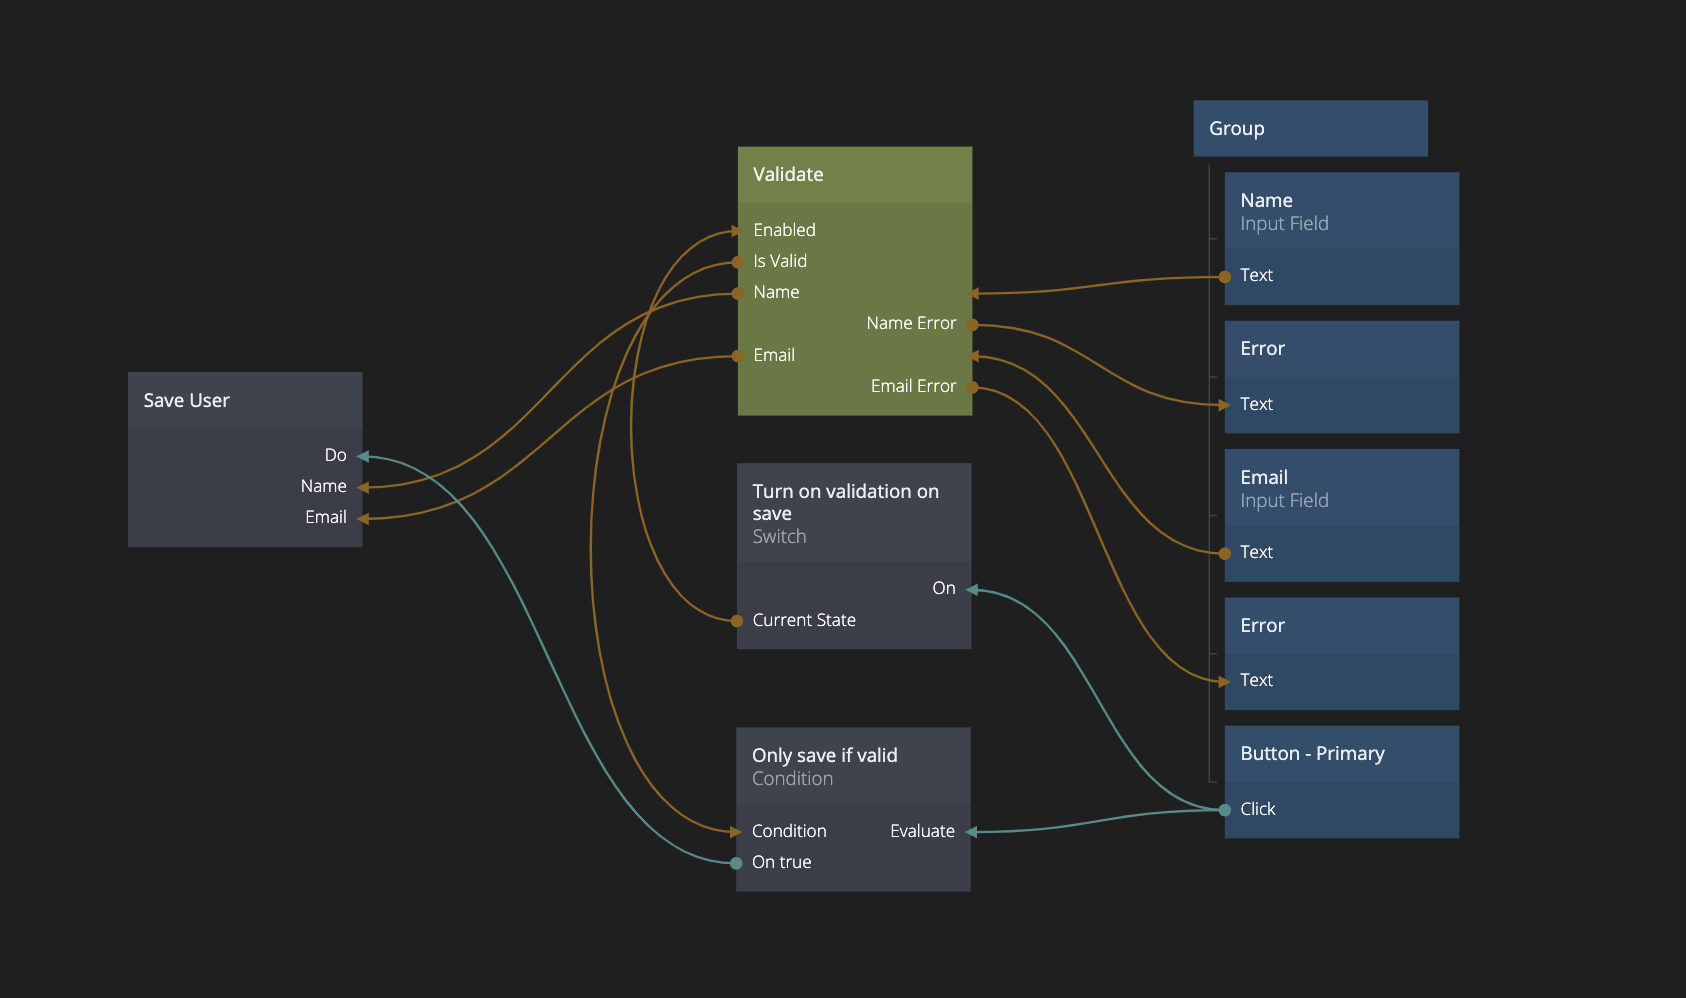The image size is (1686, 998).
Task: Select the Email Input Field node header
Action: [x=1340, y=488]
